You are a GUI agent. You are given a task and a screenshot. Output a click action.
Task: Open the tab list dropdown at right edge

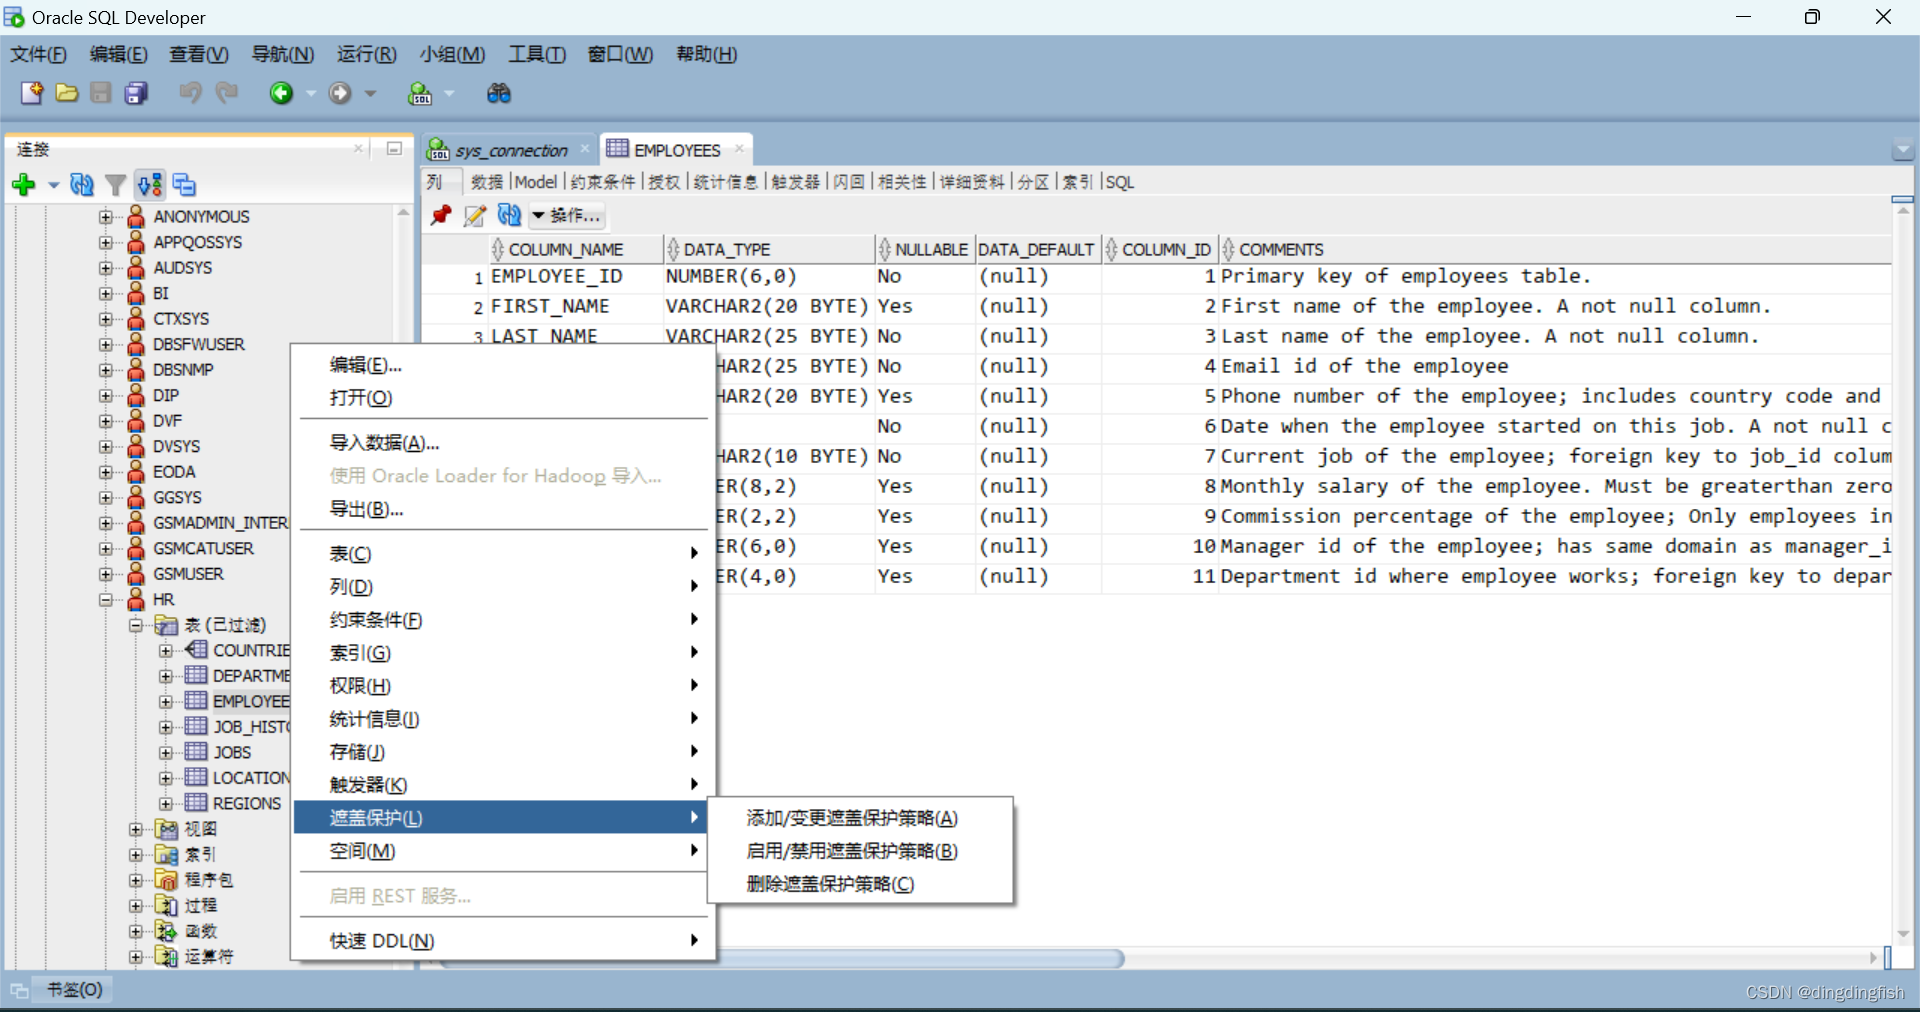click(x=1903, y=150)
